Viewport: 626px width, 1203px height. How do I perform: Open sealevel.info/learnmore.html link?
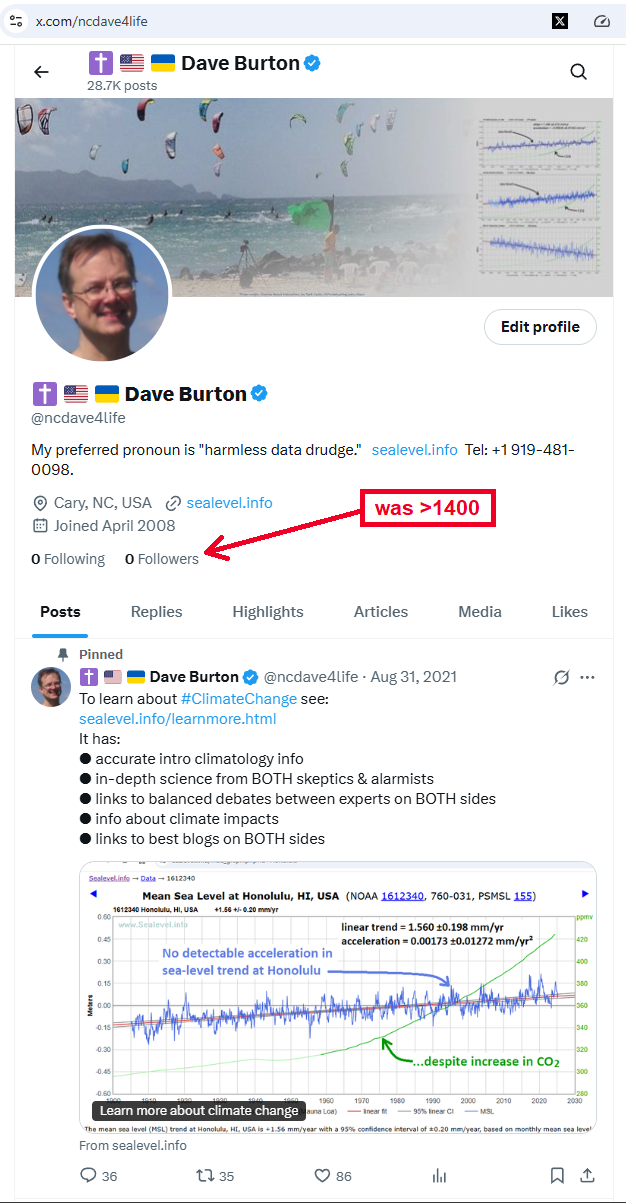177,718
